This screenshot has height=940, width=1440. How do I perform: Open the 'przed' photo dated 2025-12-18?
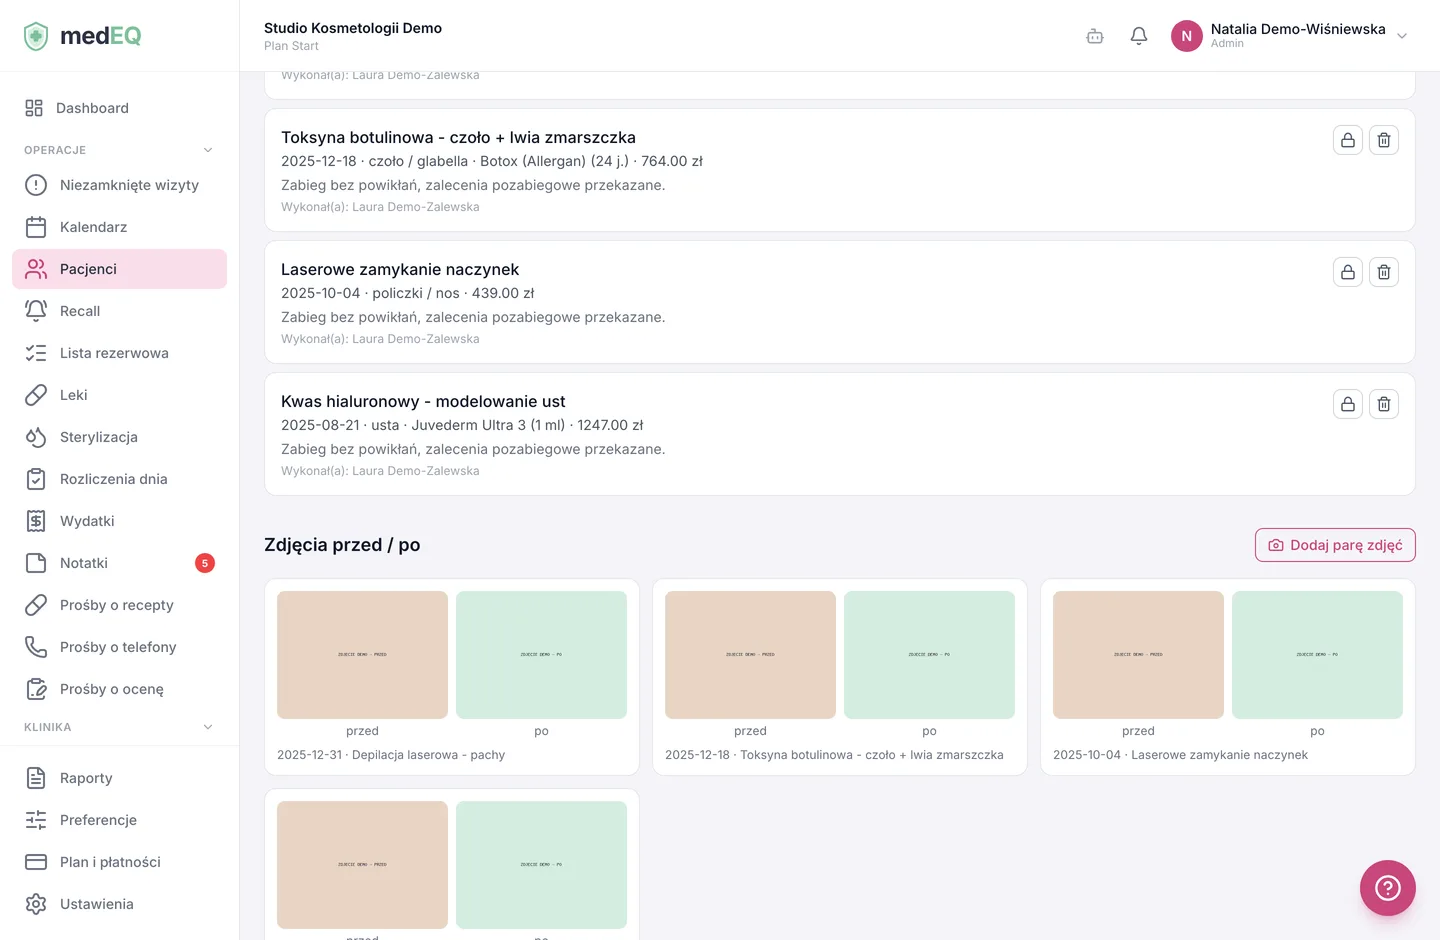tap(750, 655)
